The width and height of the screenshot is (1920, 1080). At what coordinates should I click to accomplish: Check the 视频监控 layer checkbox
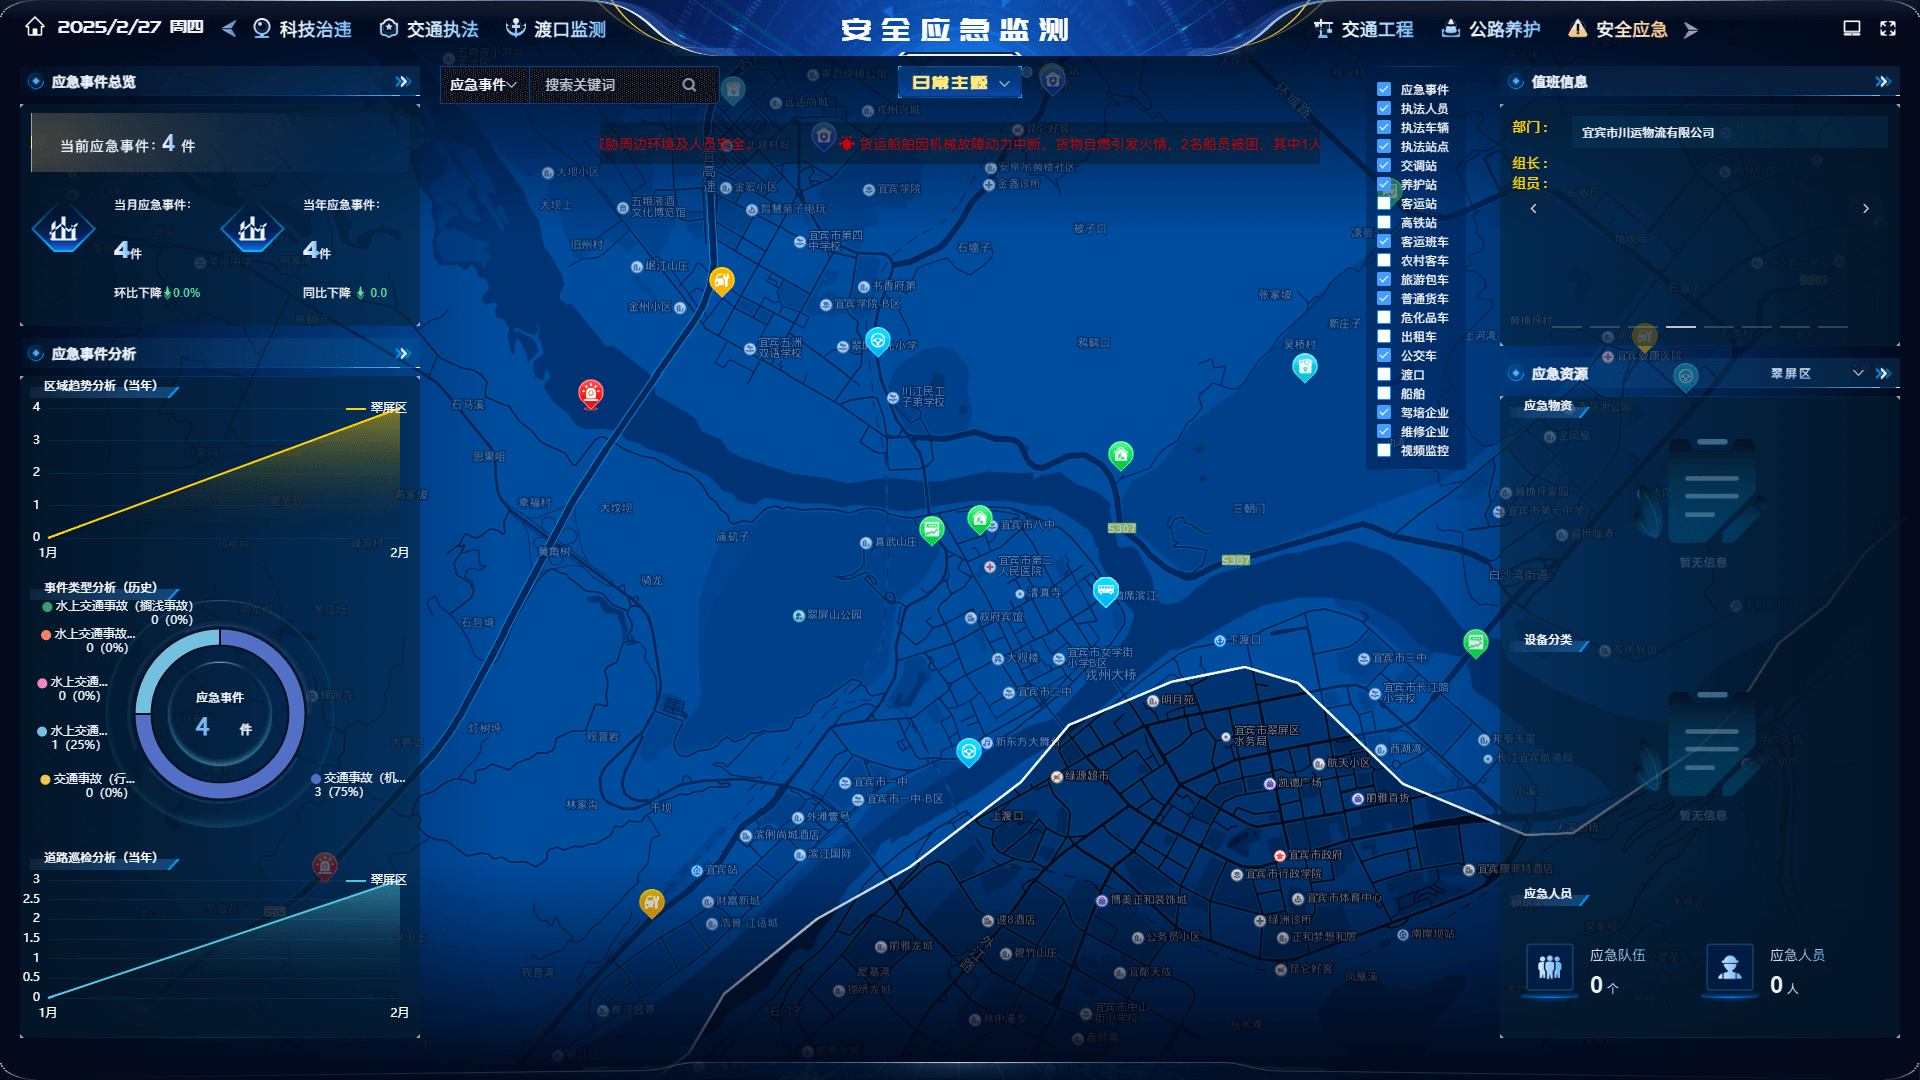1384,450
